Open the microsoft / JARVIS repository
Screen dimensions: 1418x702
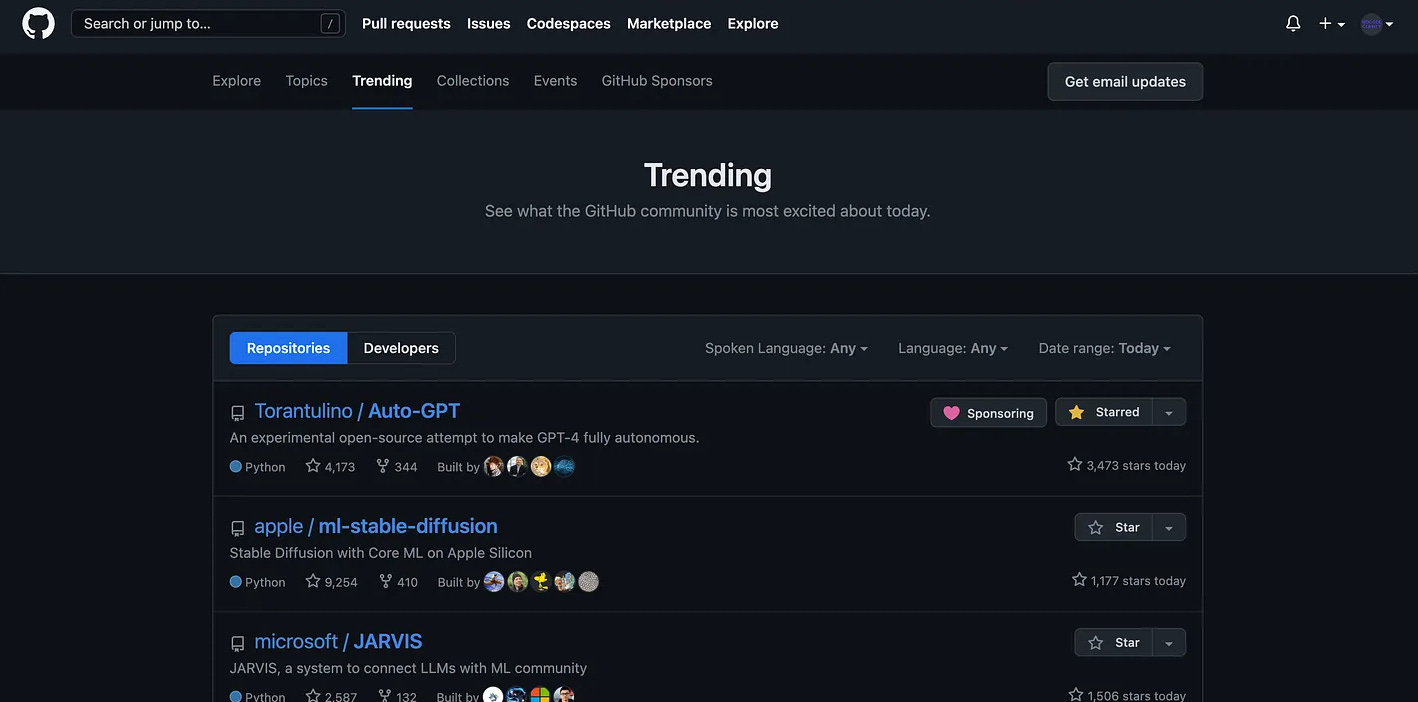click(338, 641)
